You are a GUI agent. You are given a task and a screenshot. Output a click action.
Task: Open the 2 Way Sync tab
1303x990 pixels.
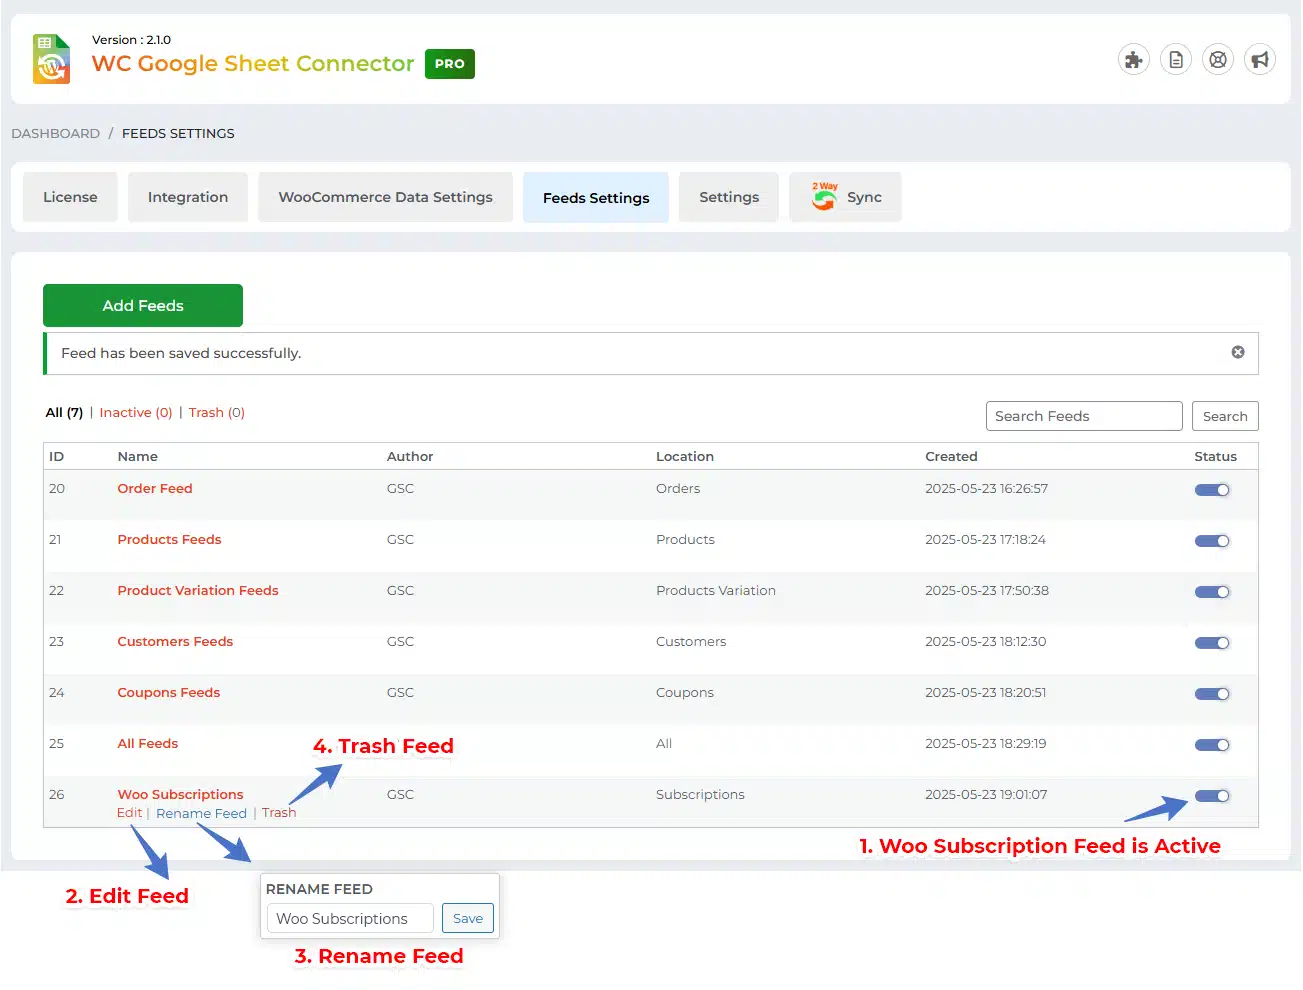846,197
